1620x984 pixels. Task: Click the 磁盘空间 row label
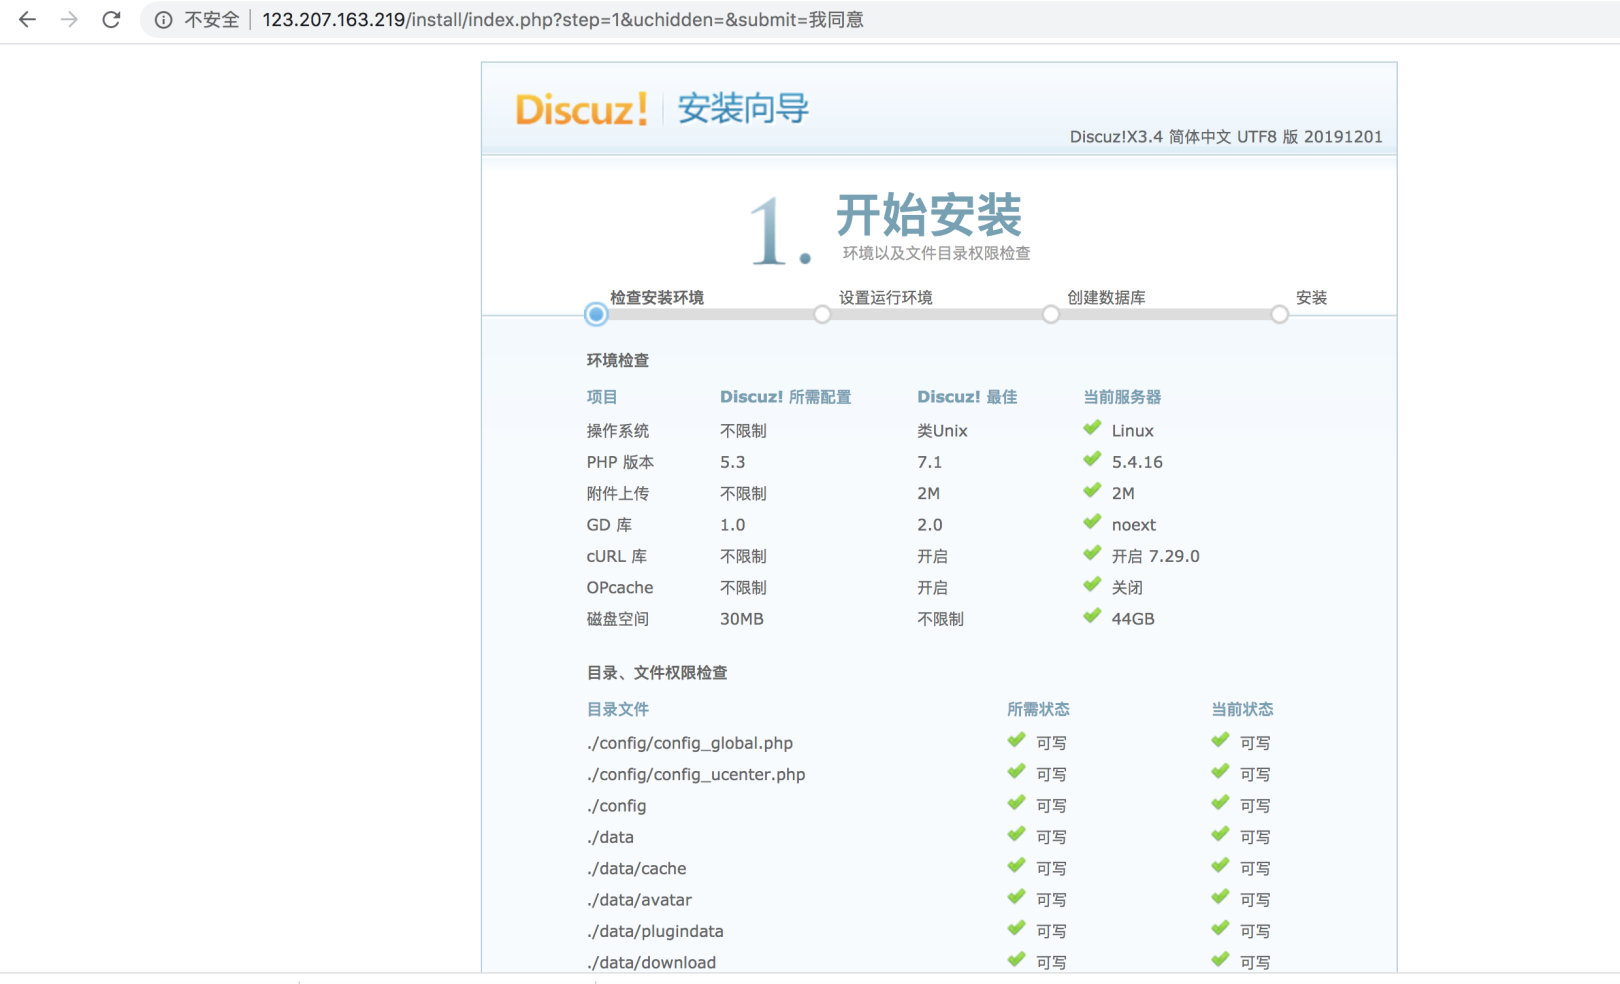pyautogui.click(x=618, y=619)
